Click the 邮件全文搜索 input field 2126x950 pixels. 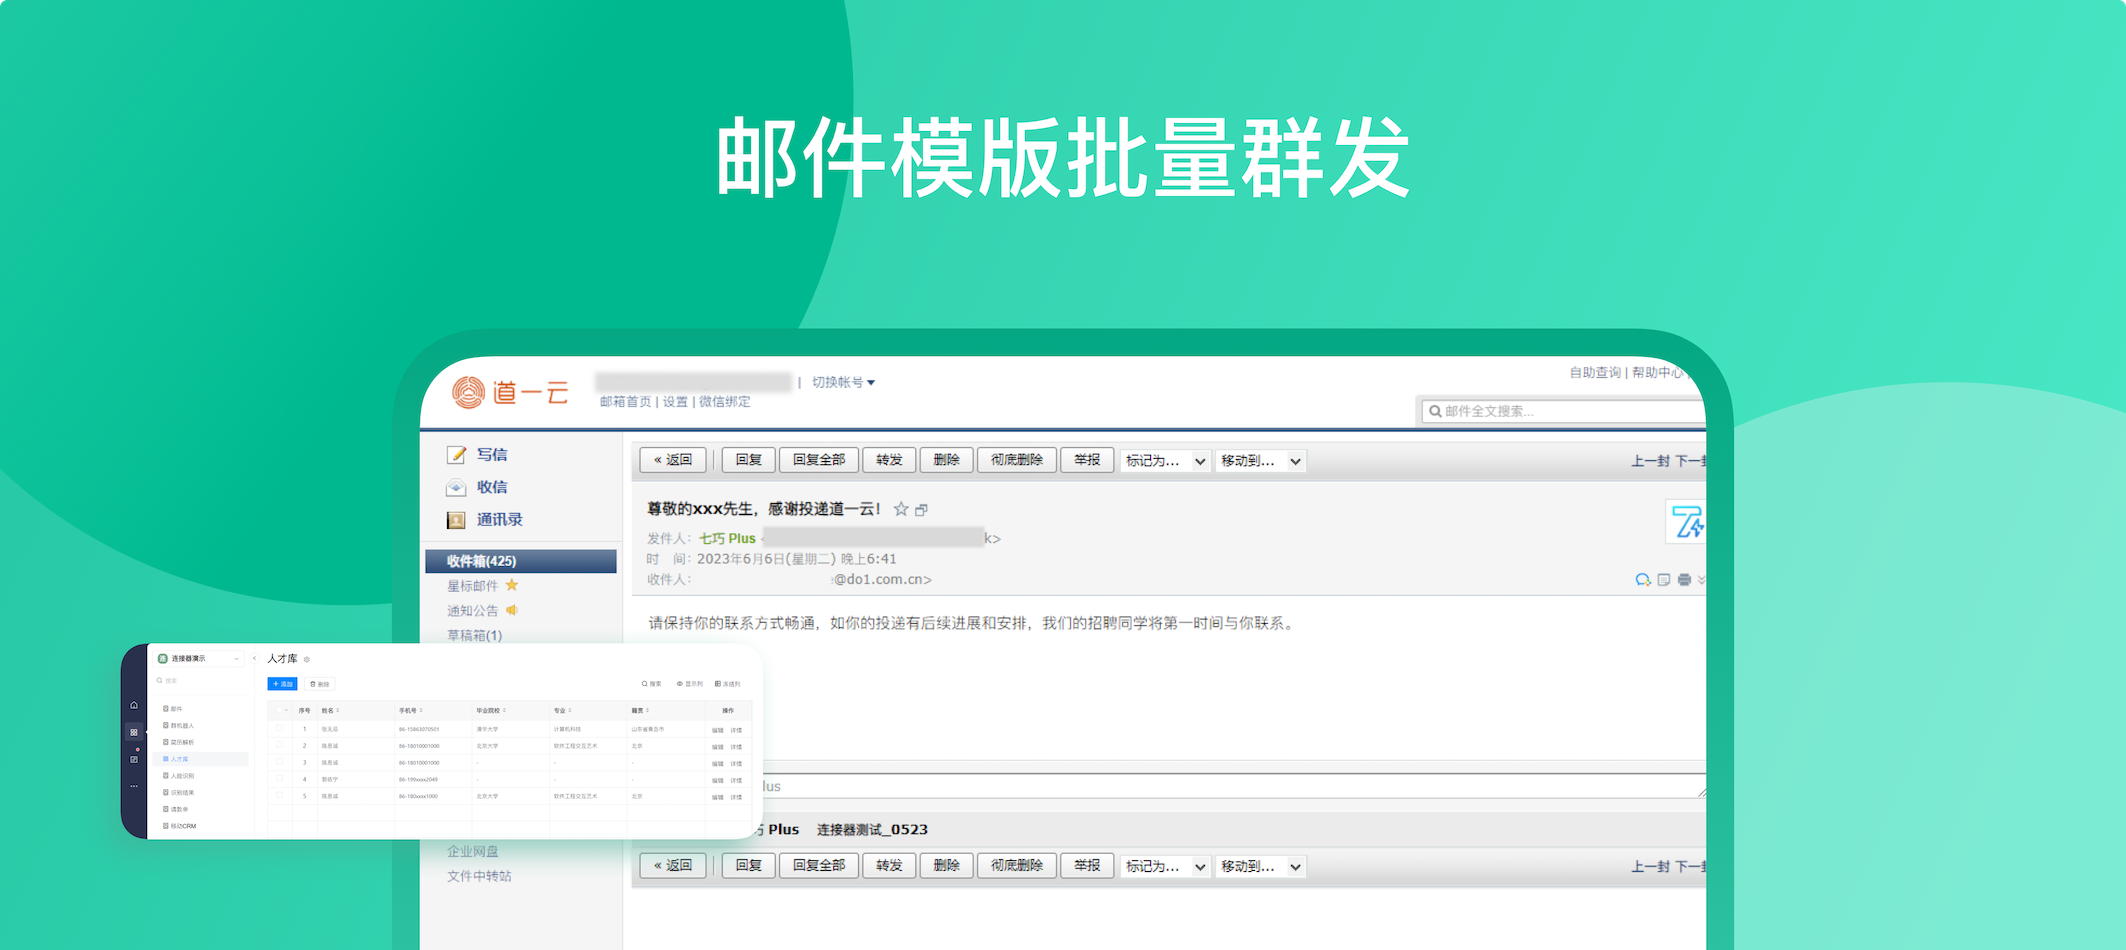click(x=1564, y=411)
